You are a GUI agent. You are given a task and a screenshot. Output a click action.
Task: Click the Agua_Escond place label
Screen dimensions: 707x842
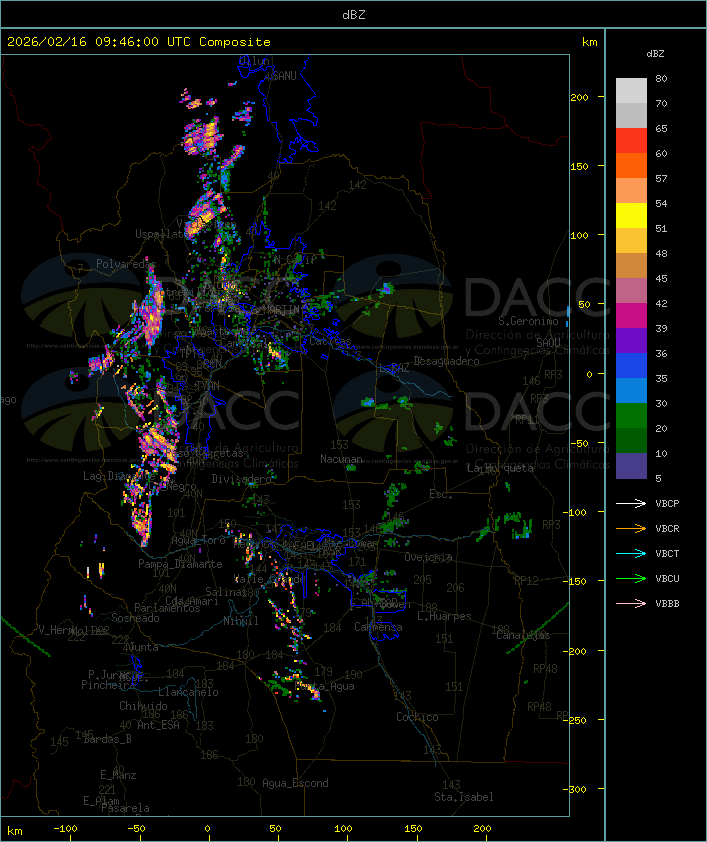295,783
